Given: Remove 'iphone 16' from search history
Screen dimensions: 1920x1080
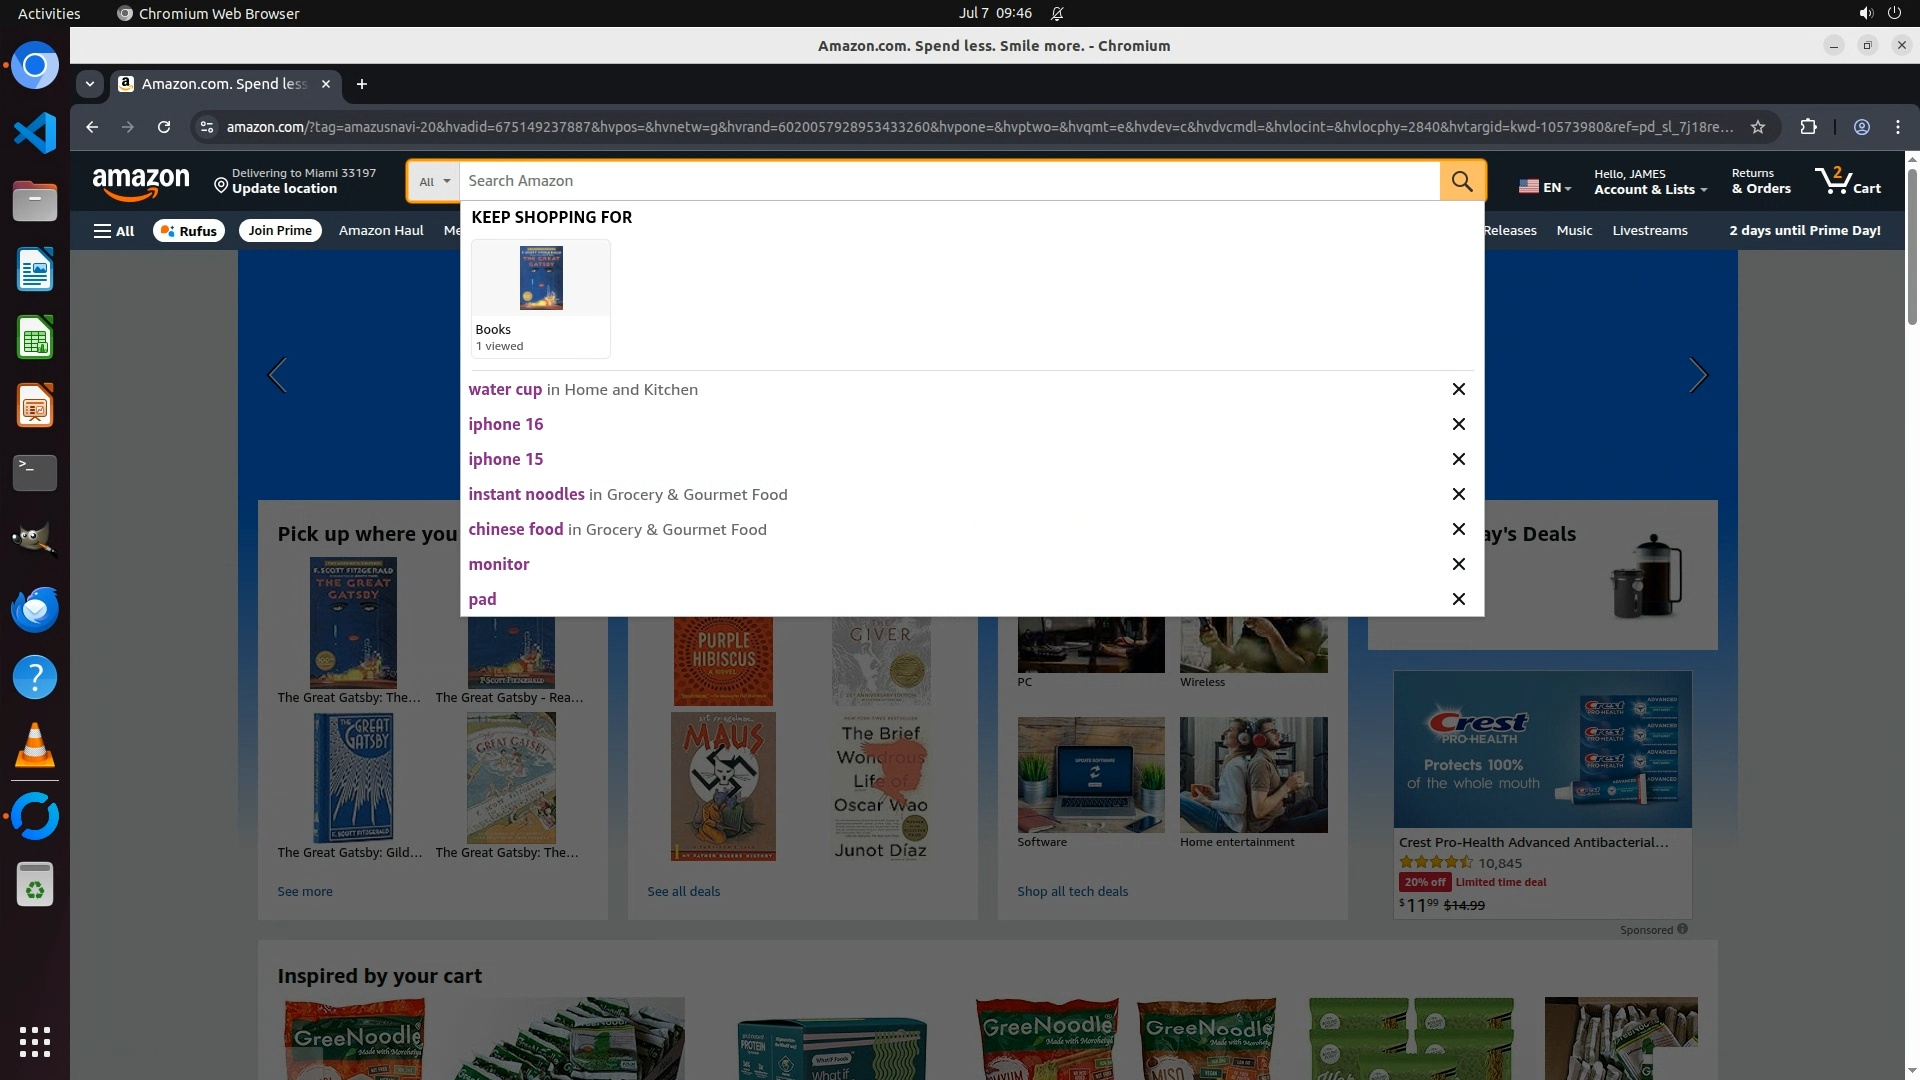Looking at the screenshot, I should [x=1458, y=424].
